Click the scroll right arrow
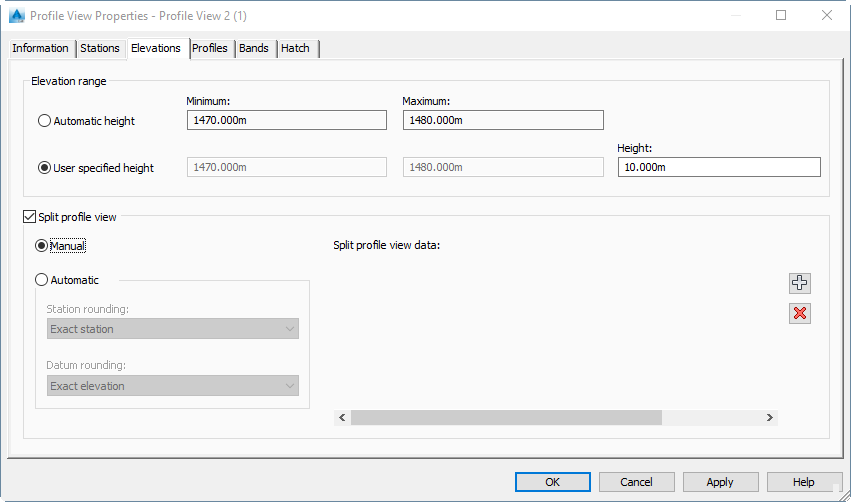 coord(770,417)
